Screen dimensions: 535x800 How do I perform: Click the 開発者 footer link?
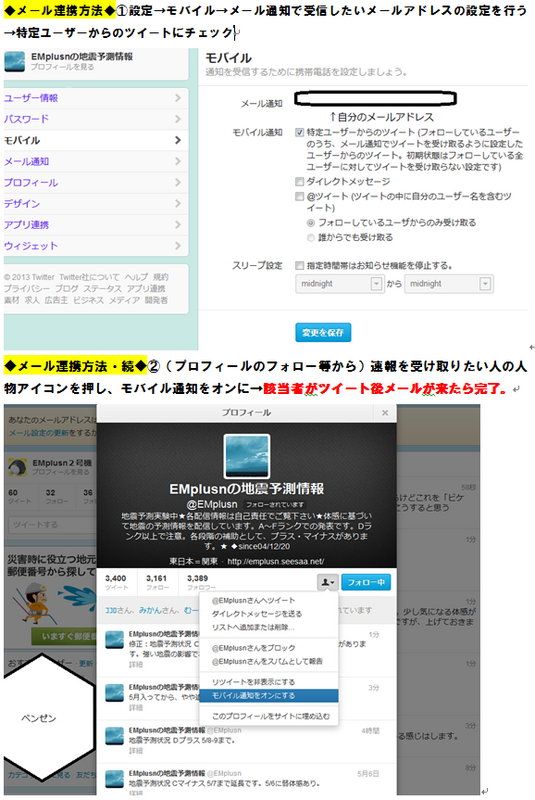[x=156, y=301]
